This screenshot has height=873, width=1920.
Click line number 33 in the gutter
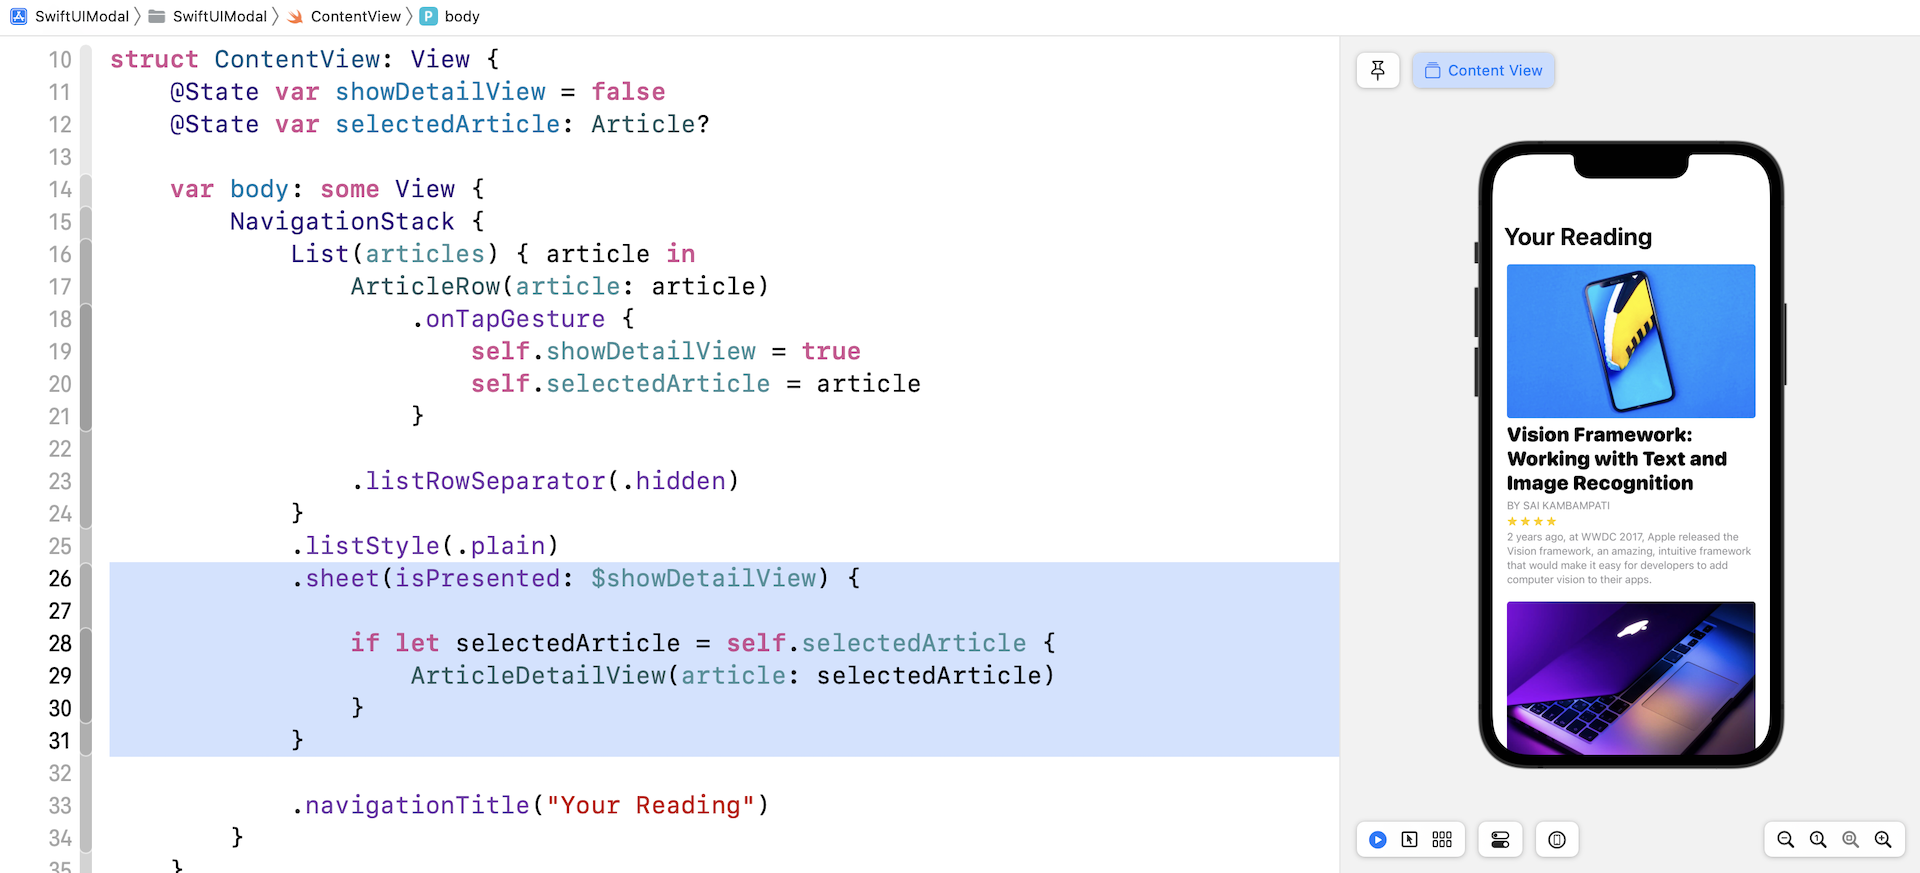coord(60,806)
